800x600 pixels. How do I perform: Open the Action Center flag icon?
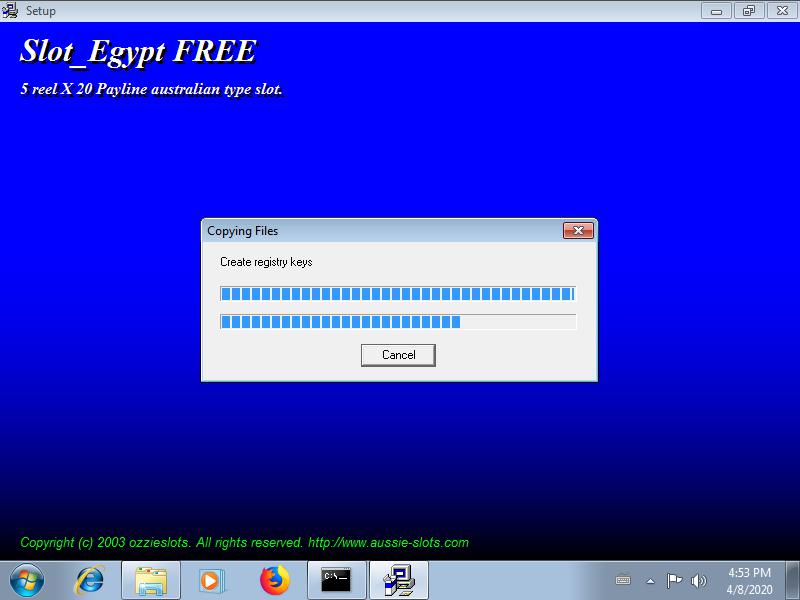tap(674, 581)
